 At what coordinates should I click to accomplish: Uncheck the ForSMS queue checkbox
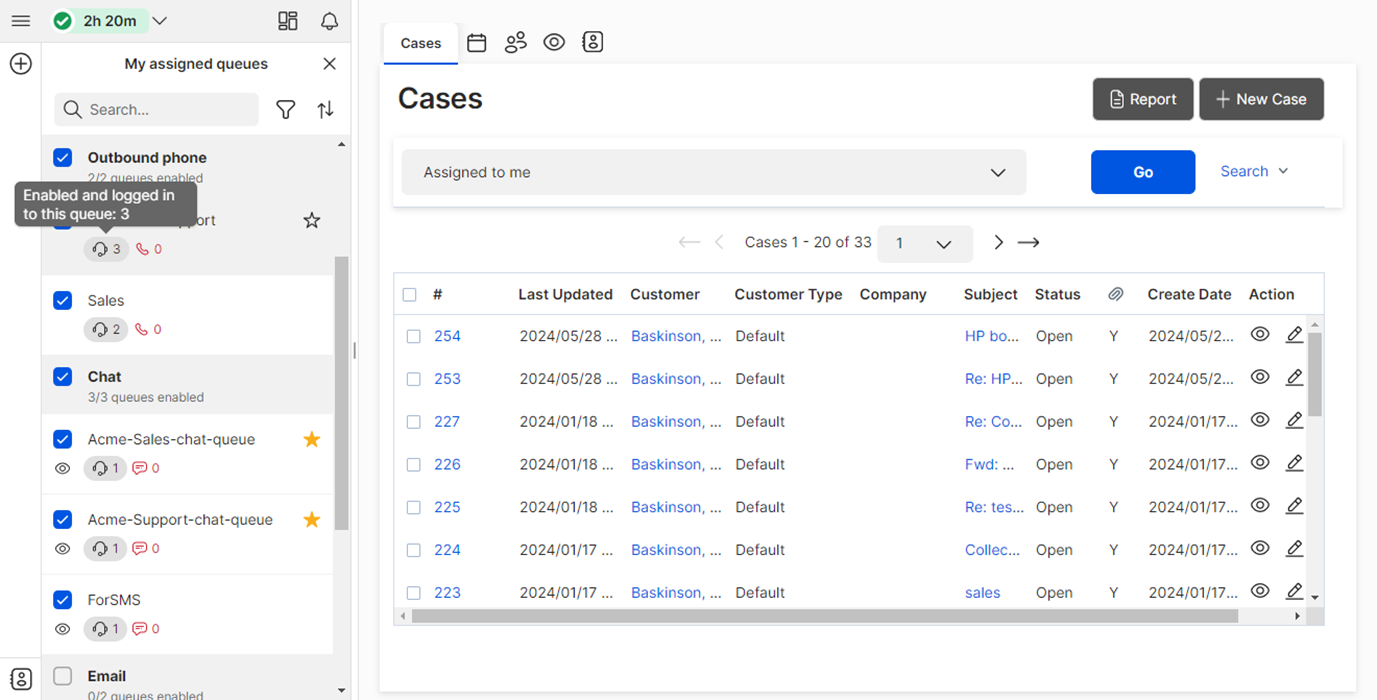tap(63, 599)
